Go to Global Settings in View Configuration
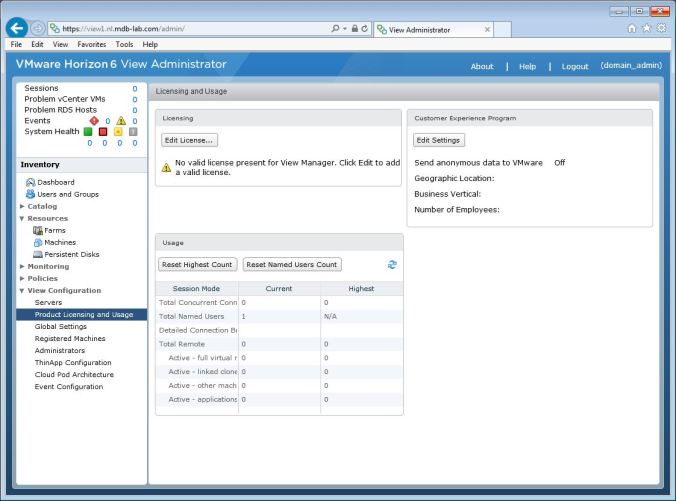 pyautogui.click(x=60, y=326)
